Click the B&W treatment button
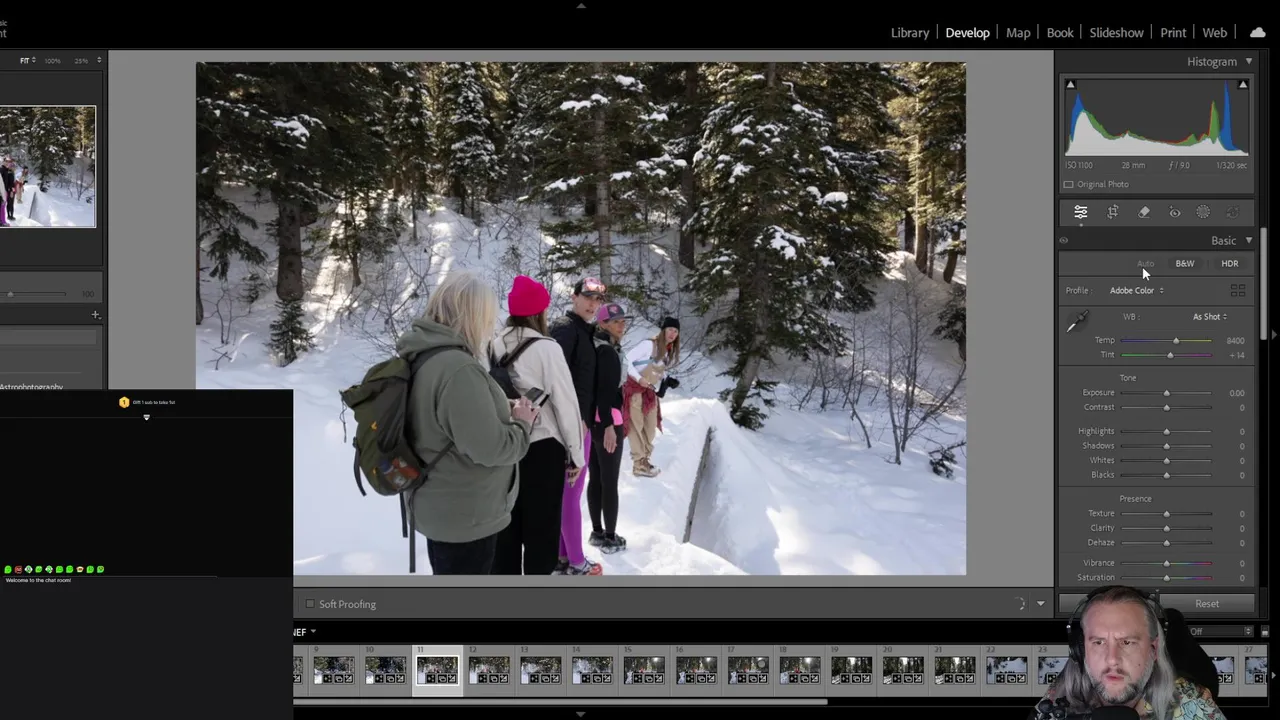 click(1185, 263)
